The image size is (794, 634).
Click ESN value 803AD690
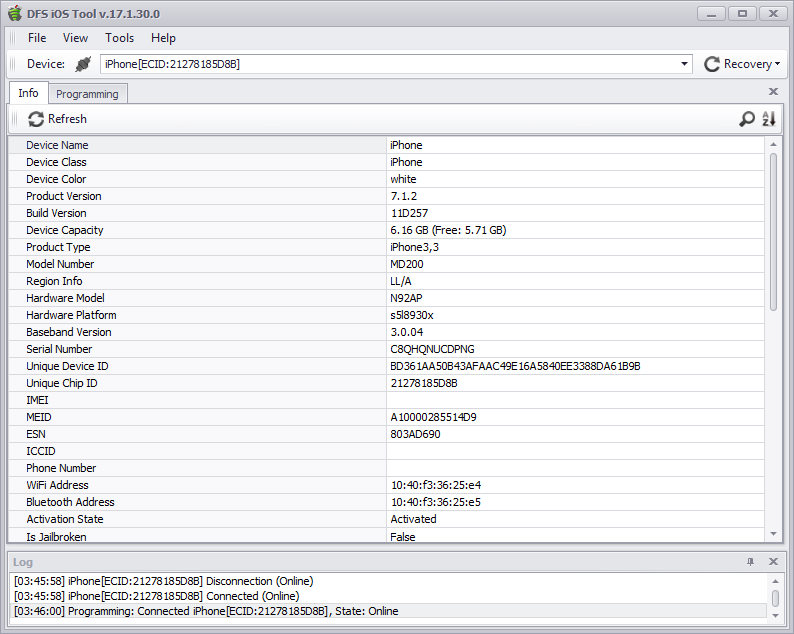point(415,434)
